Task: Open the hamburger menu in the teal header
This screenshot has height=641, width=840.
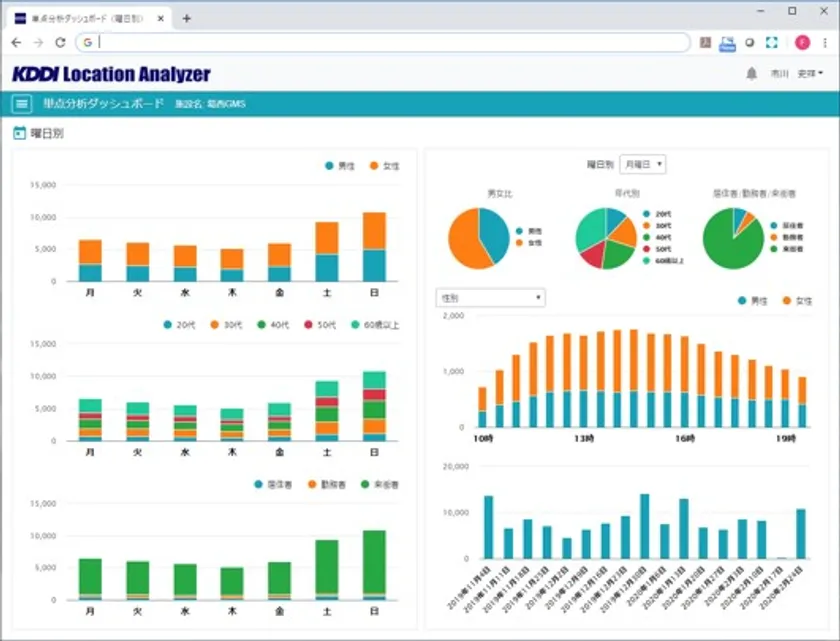Action: [21, 103]
